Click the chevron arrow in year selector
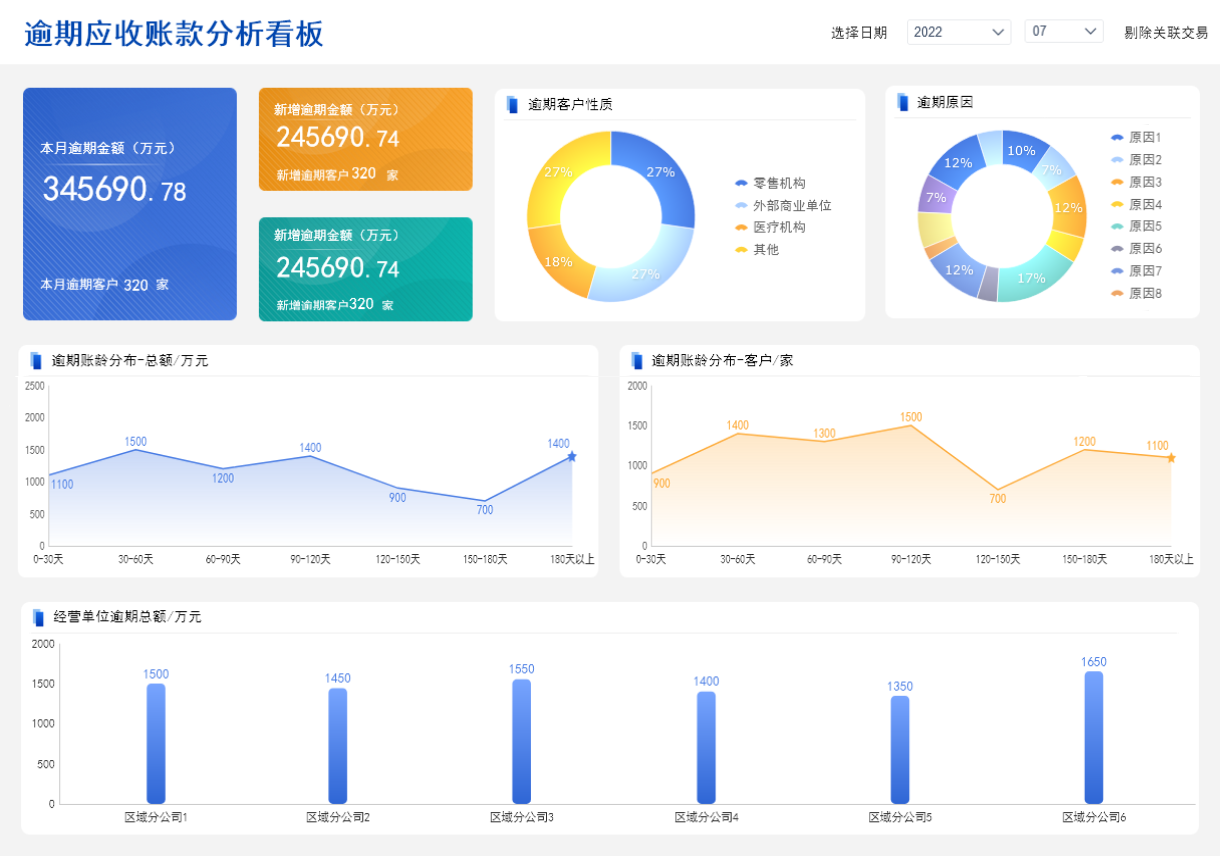This screenshot has width=1220, height=856. (x=998, y=32)
